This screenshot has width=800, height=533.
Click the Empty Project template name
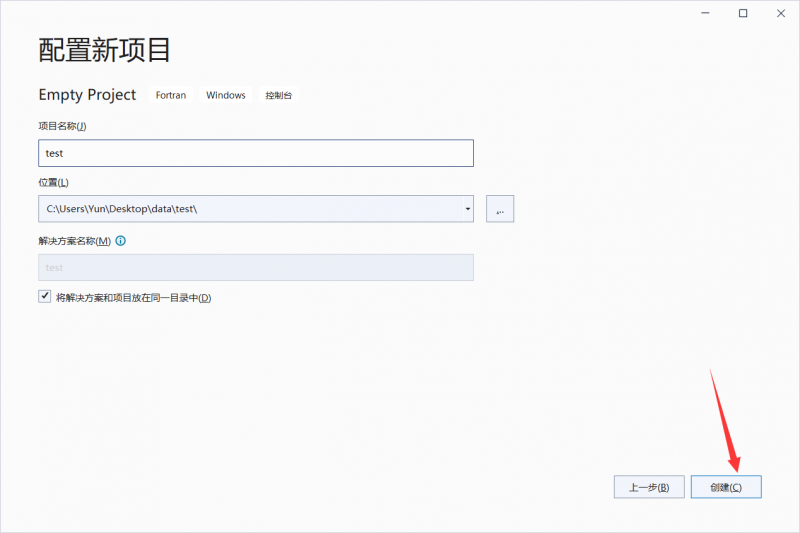coord(87,95)
